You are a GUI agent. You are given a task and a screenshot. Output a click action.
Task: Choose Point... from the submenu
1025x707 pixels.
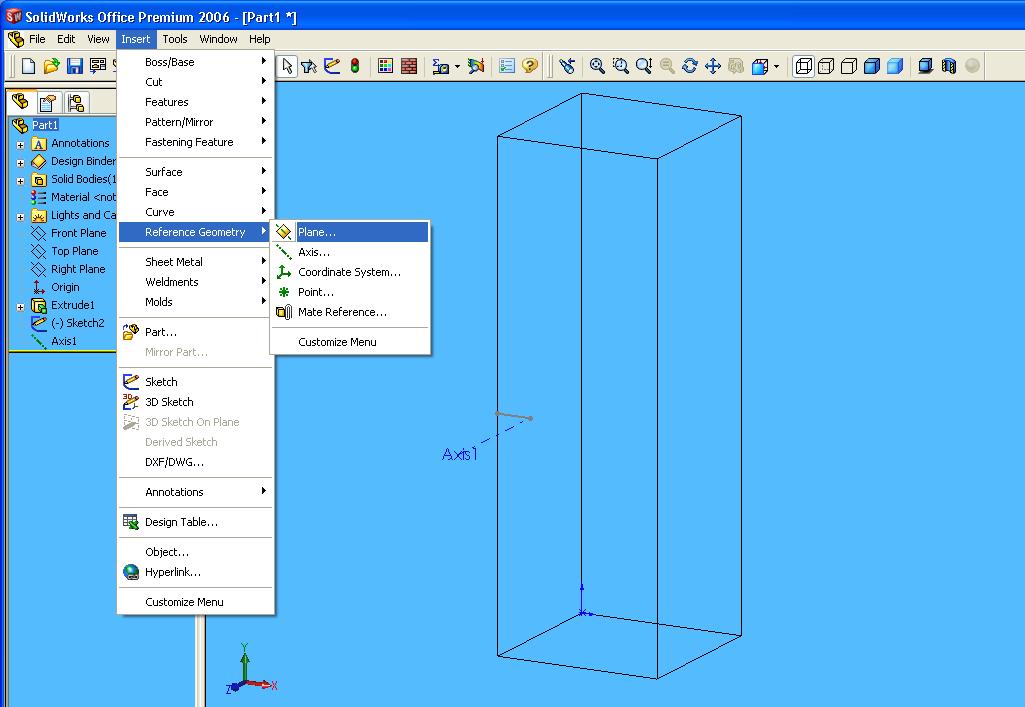350,292
